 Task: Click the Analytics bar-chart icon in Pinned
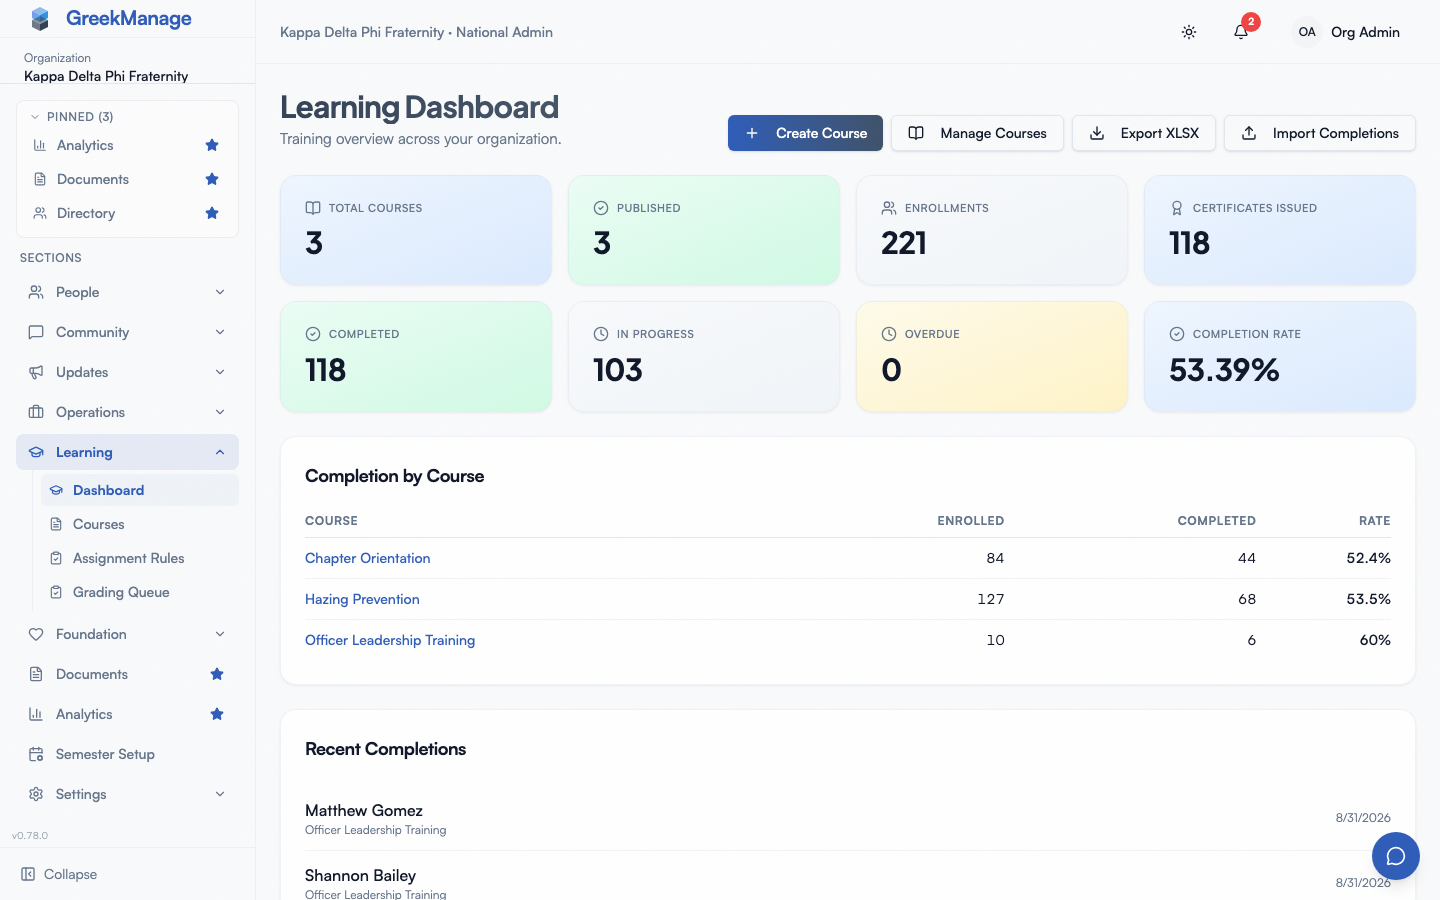[40, 145]
